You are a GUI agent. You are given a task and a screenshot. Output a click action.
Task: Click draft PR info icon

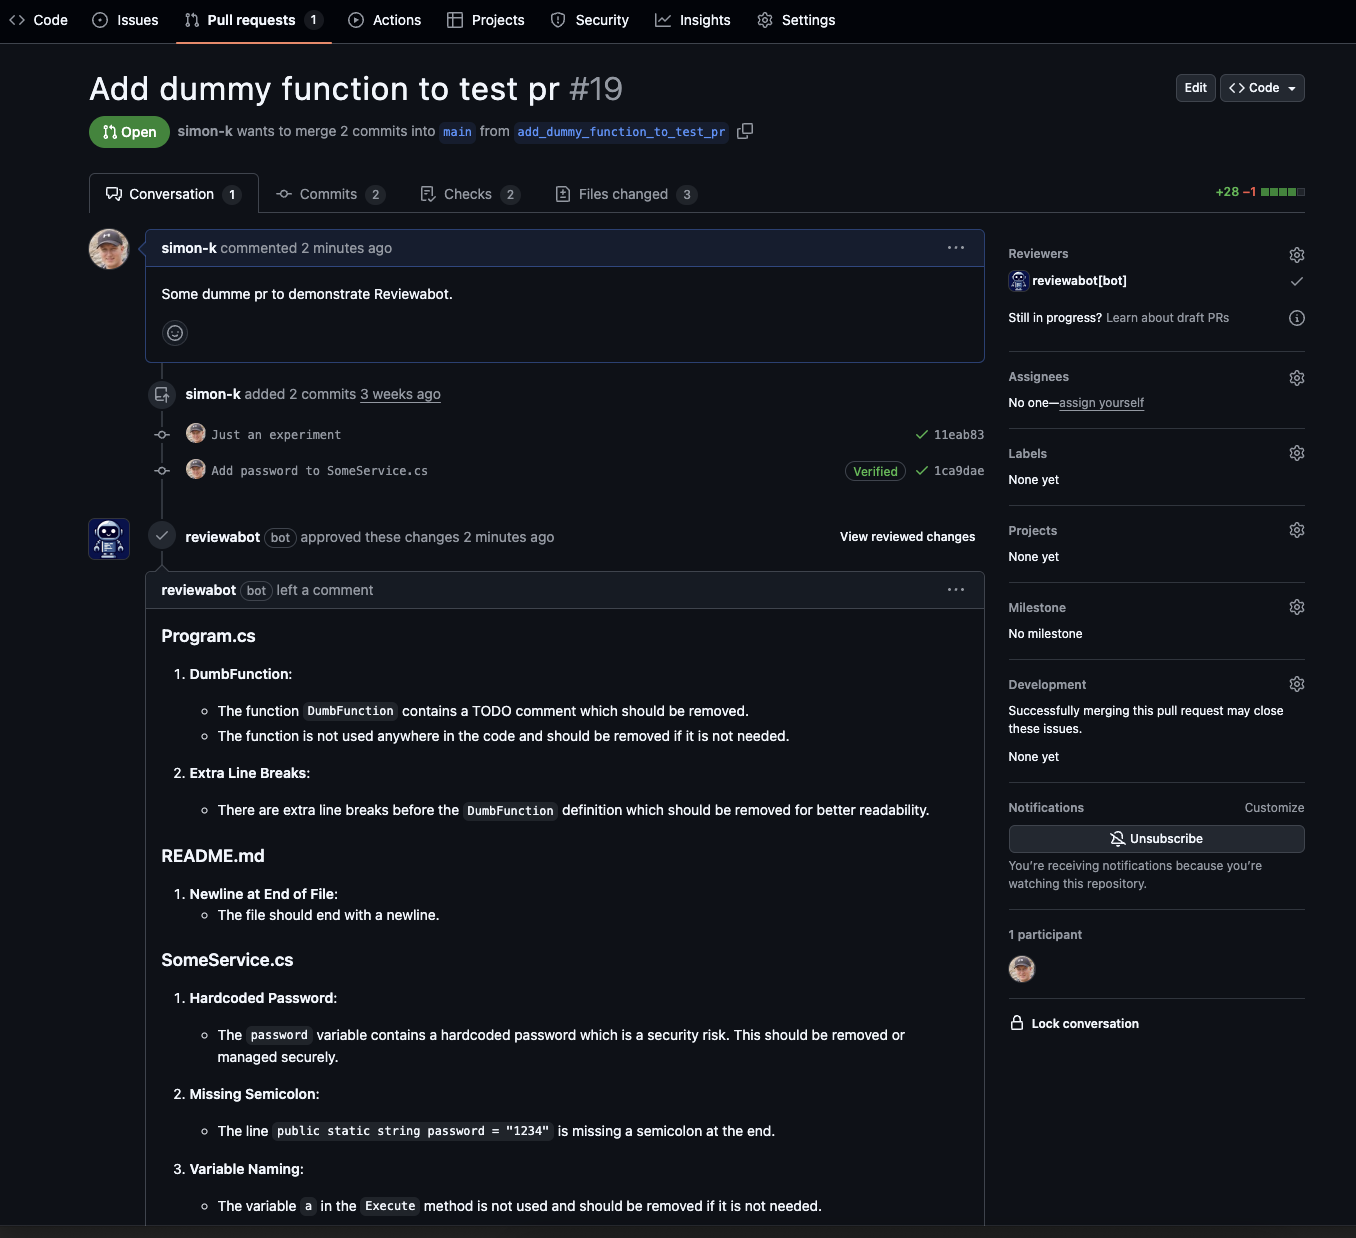click(1297, 318)
